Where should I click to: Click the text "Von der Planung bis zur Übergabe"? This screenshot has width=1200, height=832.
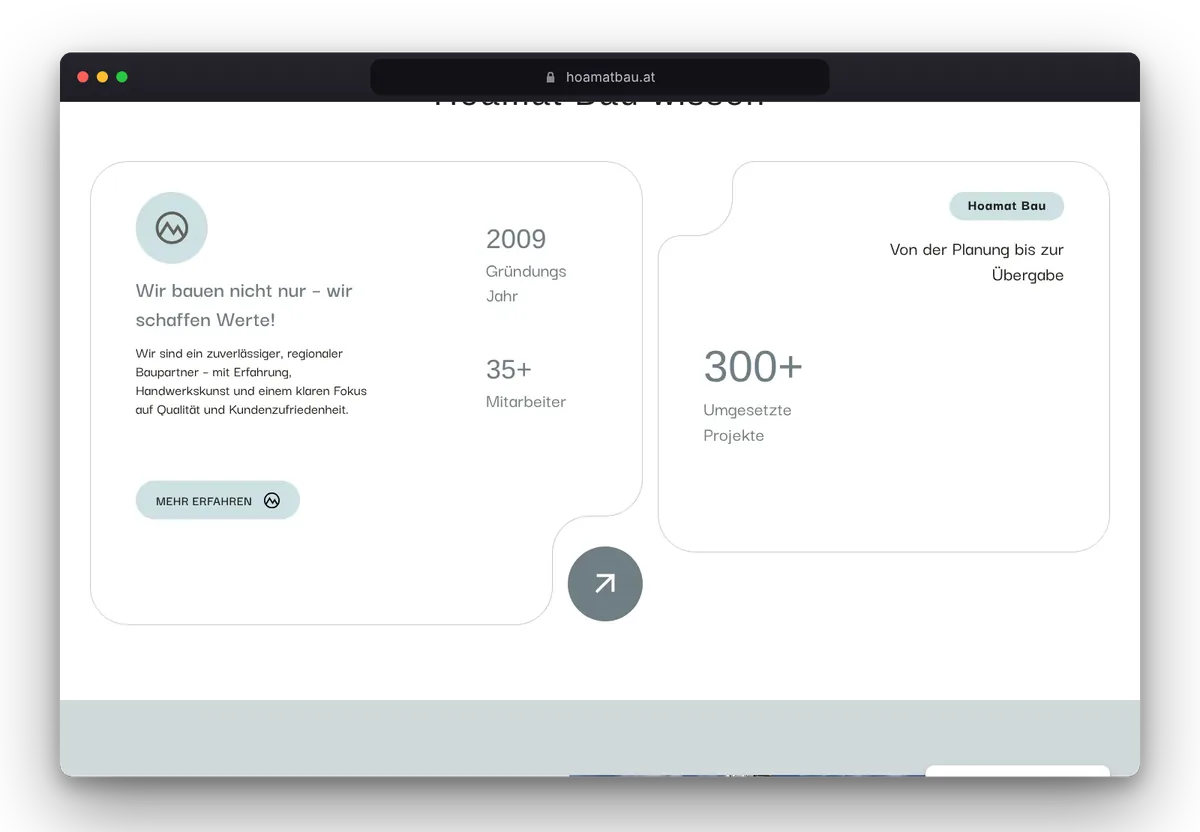point(977,262)
